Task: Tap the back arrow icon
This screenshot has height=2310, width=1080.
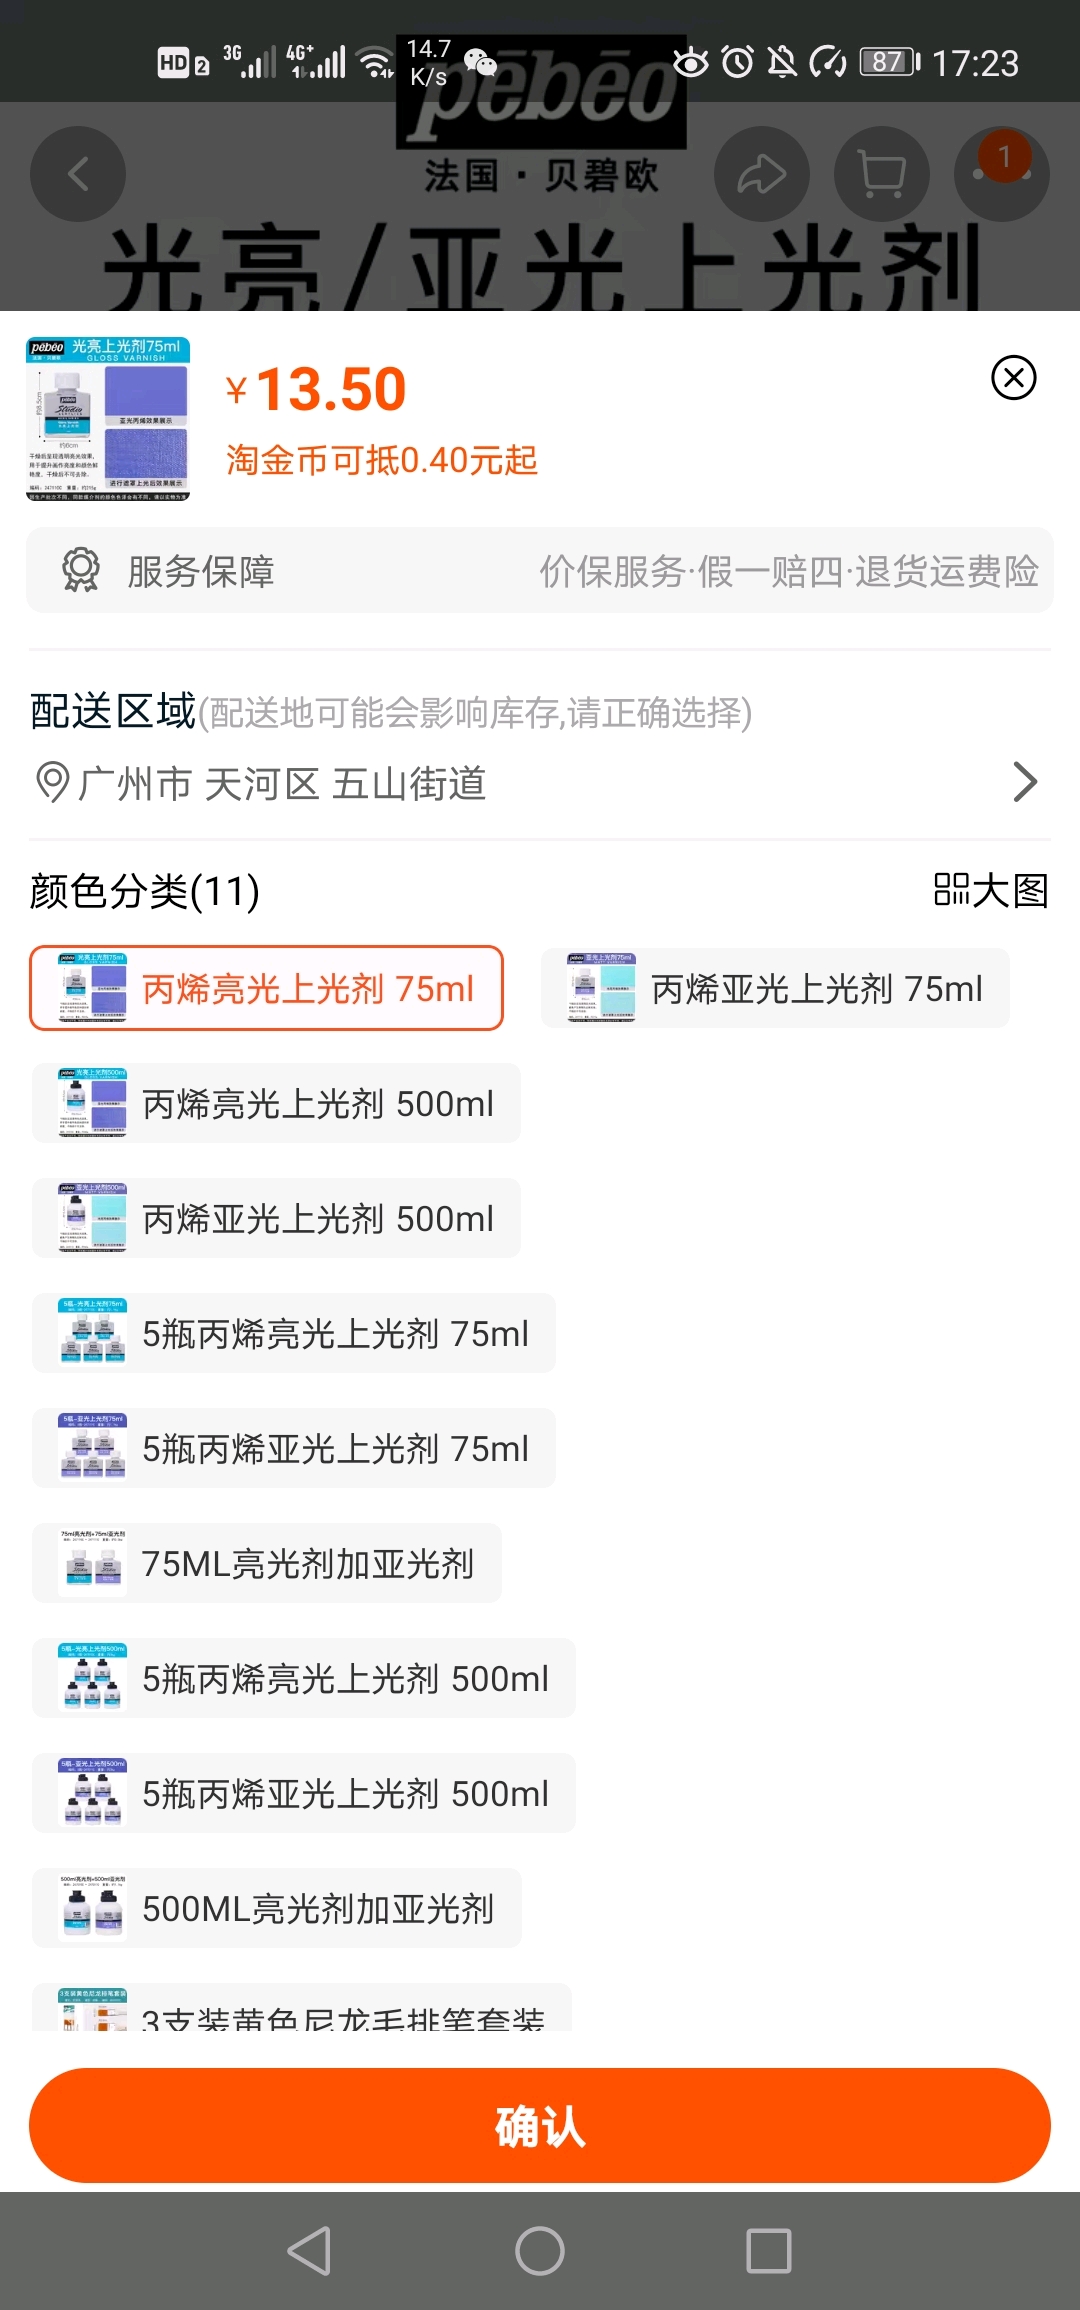Action: (78, 174)
